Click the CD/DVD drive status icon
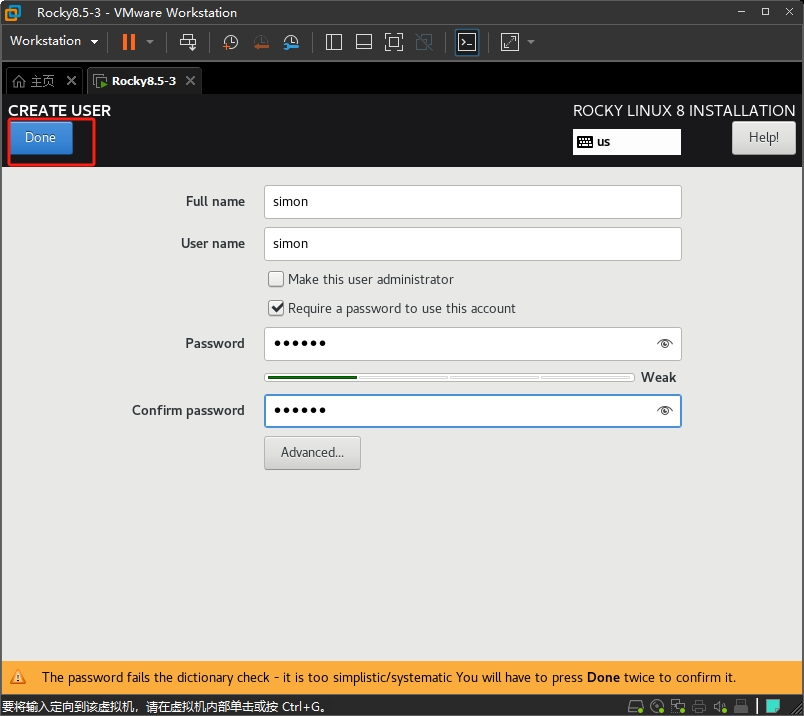Viewport: 804px width, 716px height. click(657, 706)
